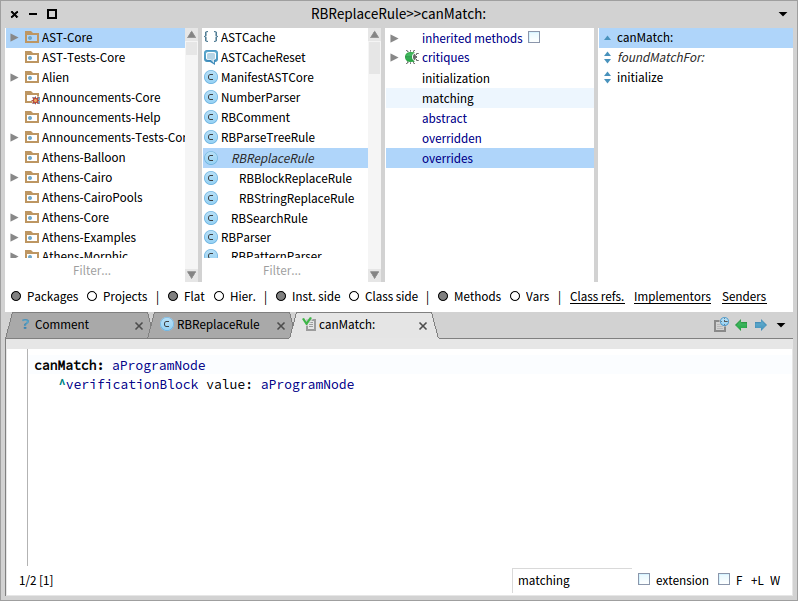Open the tab bar dropdown arrow menu
This screenshot has width=798, height=601.
point(781,325)
